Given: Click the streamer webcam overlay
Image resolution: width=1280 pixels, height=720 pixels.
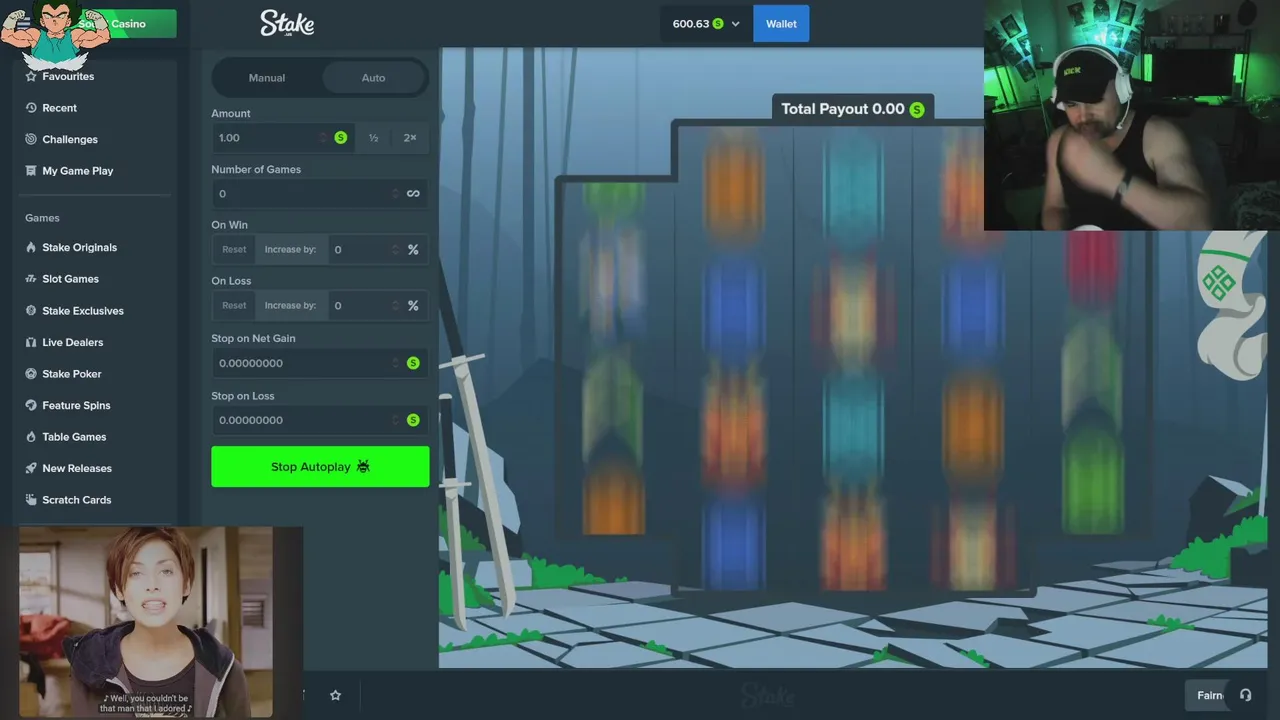Looking at the screenshot, I should (1132, 116).
